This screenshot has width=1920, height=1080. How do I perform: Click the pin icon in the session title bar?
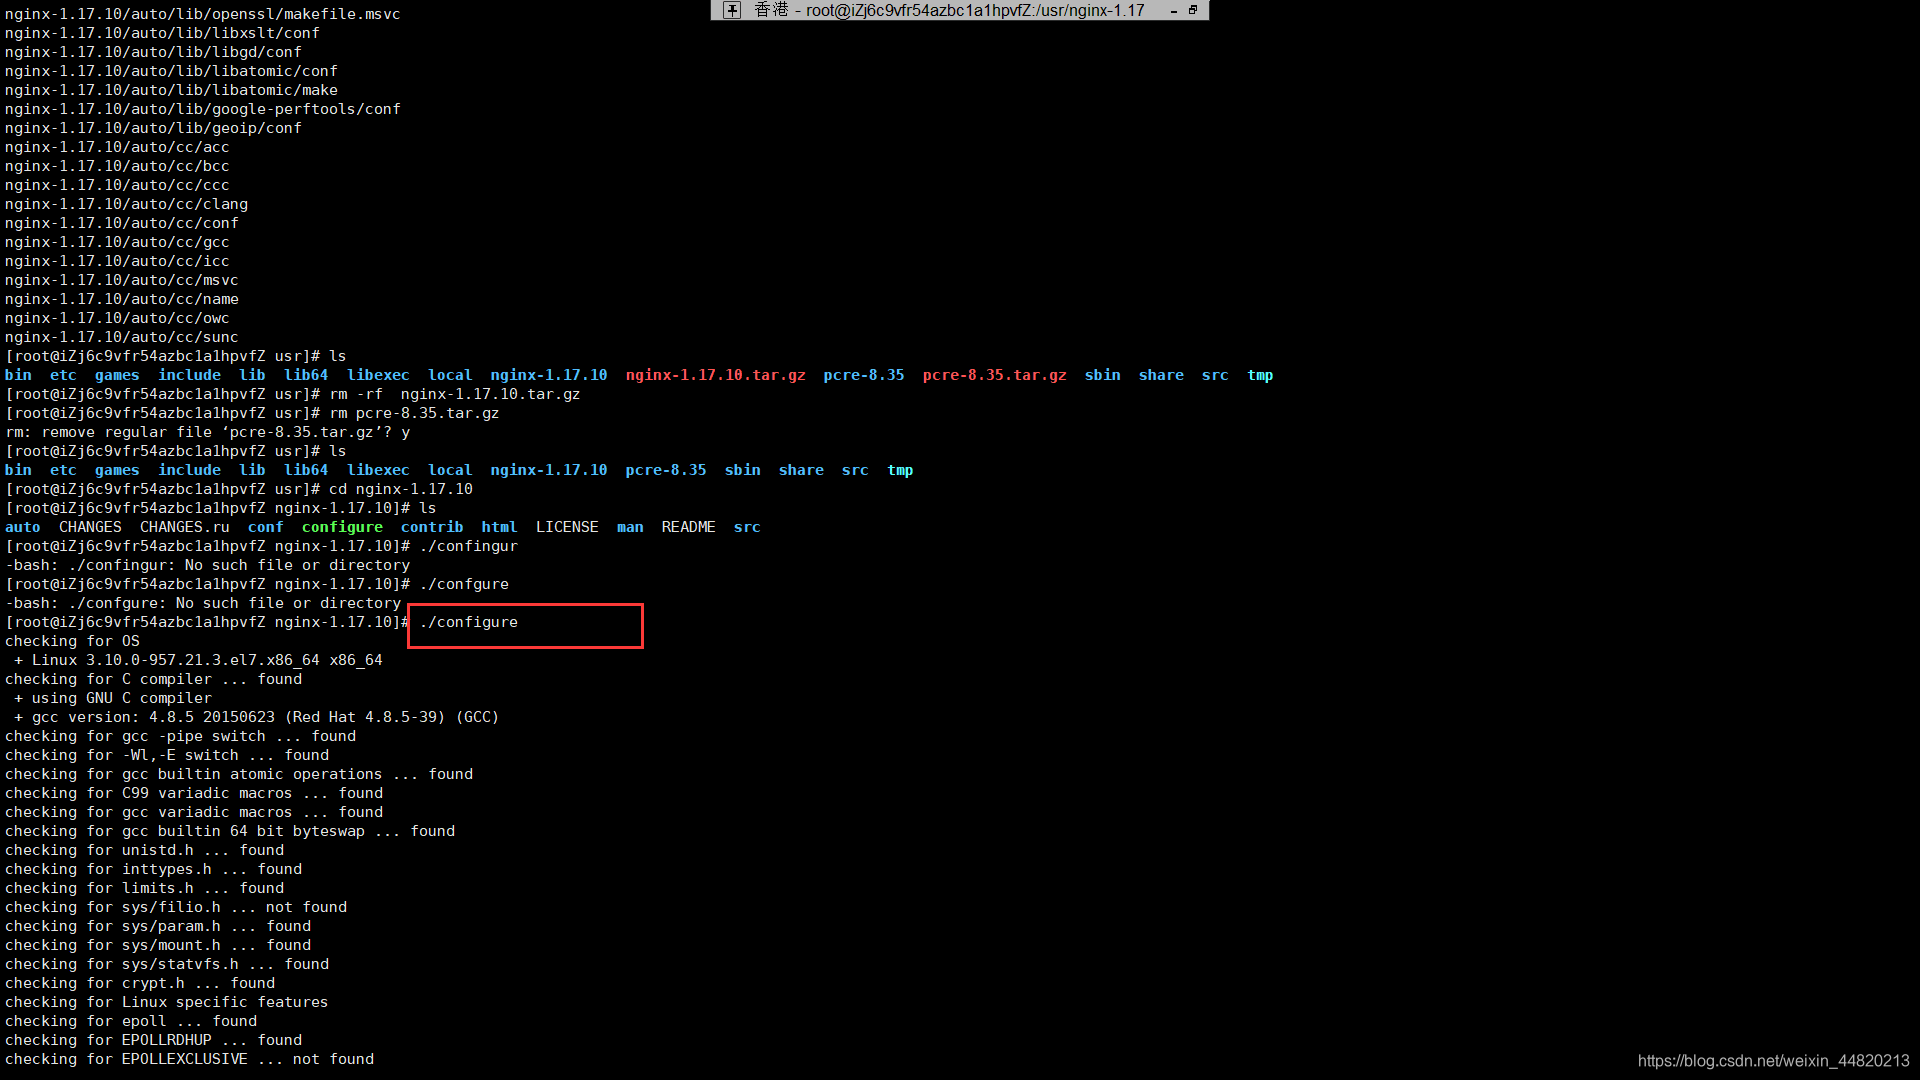click(732, 10)
